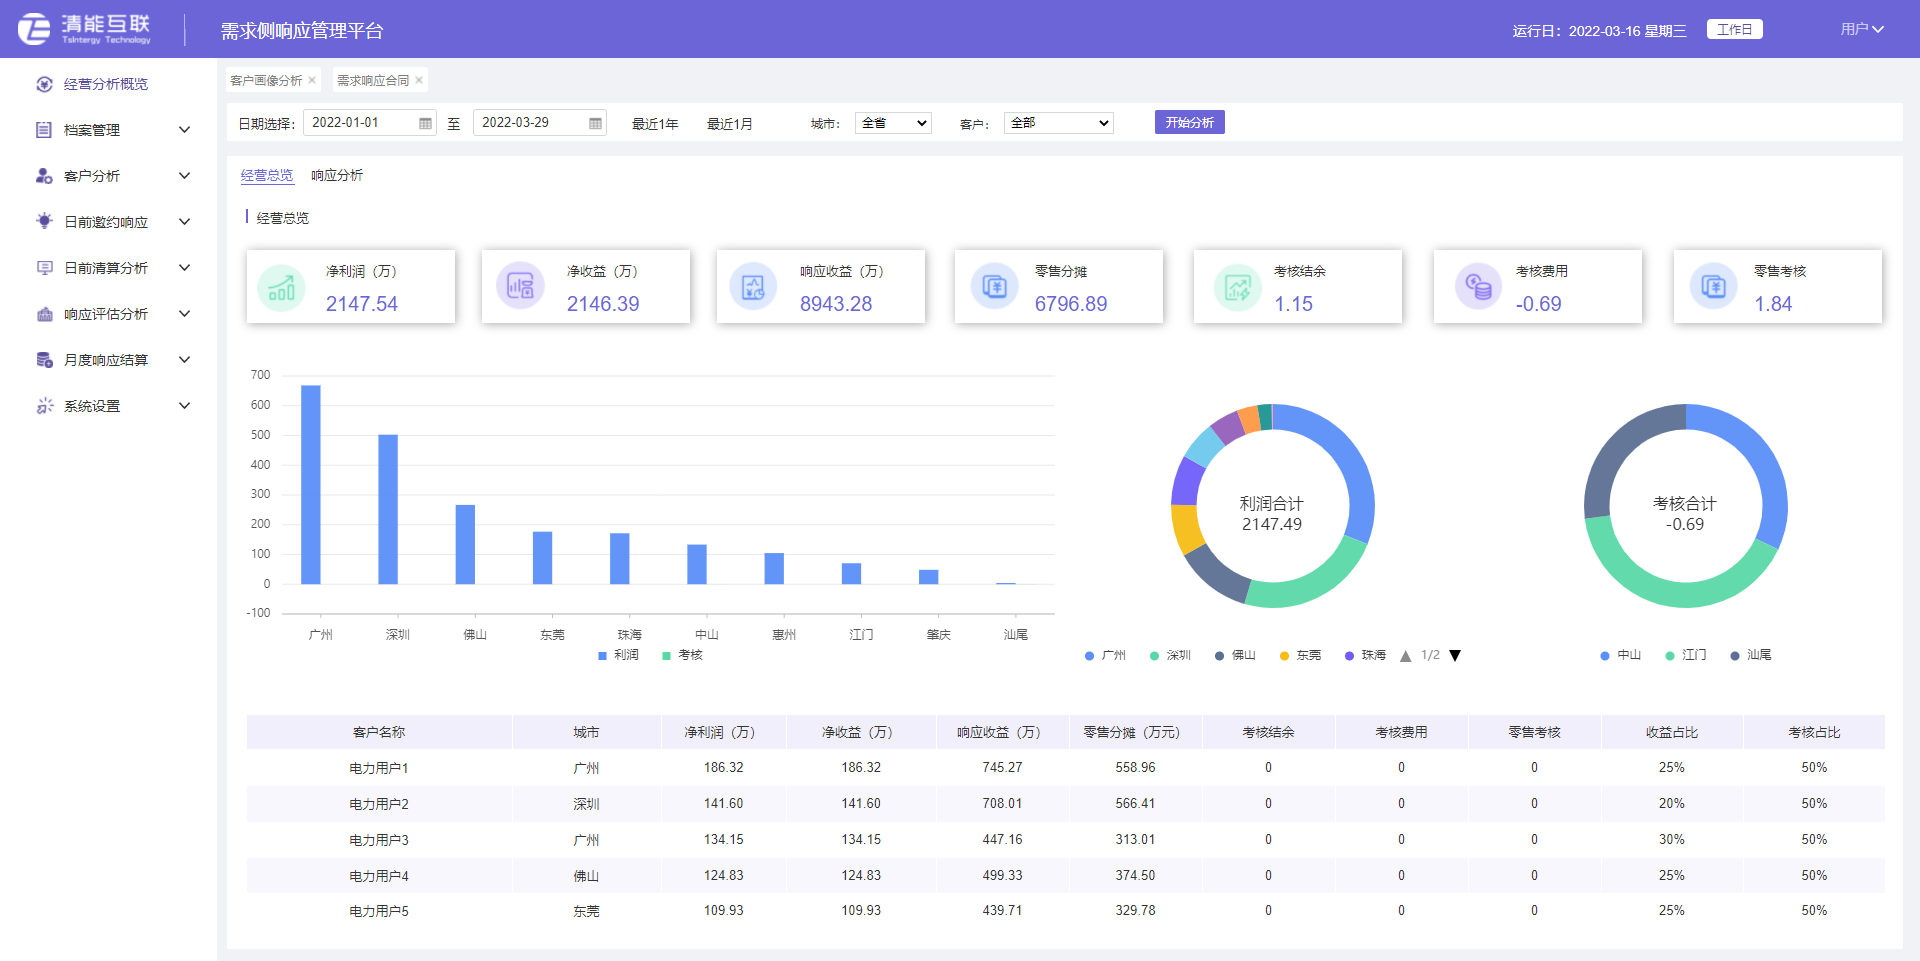Go to next legend page arrow
1920x961 pixels.
[1455, 656]
